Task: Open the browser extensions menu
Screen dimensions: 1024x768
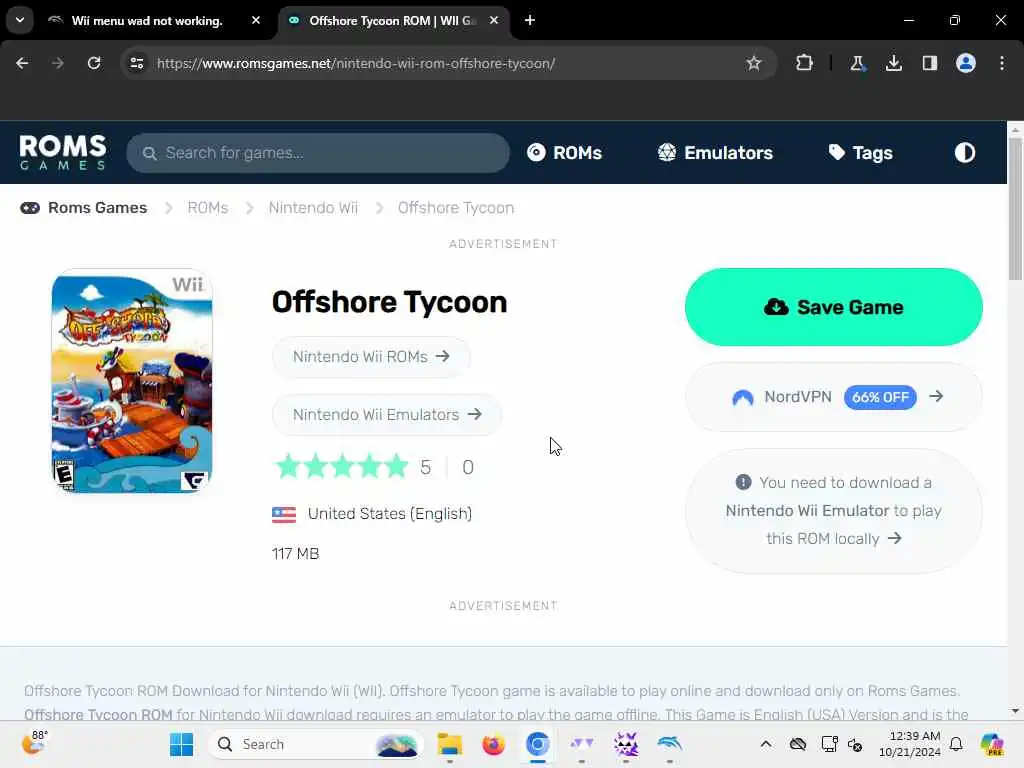Action: pyautogui.click(x=805, y=63)
